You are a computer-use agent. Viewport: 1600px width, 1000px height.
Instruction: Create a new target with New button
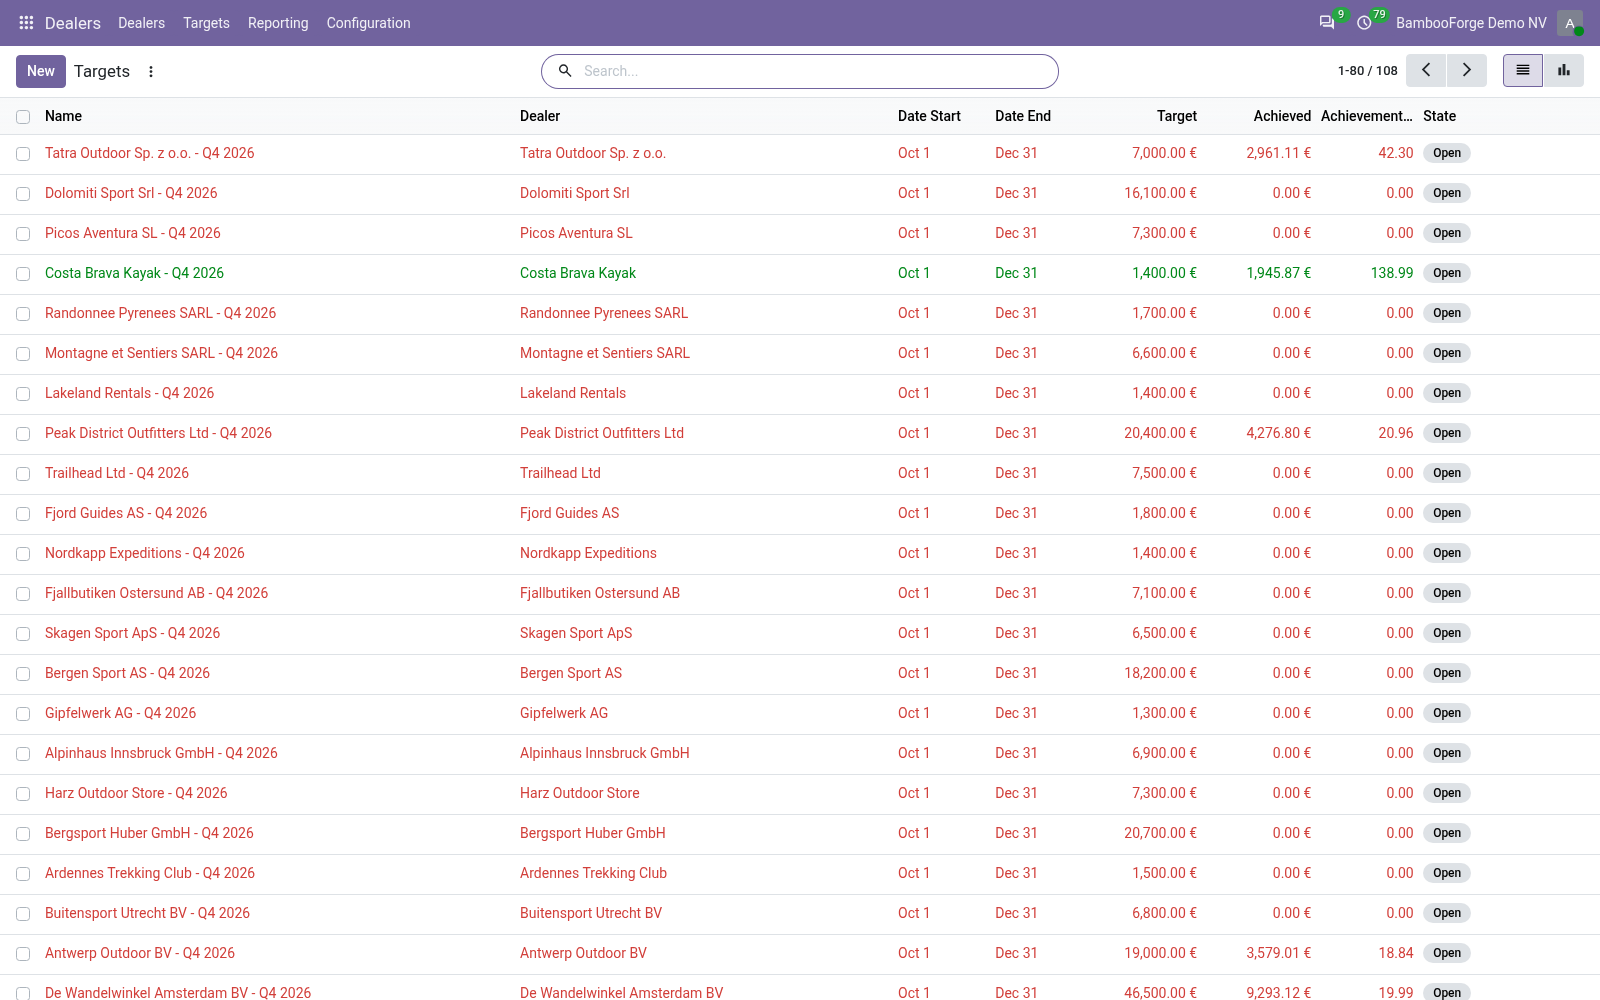click(41, 71)
